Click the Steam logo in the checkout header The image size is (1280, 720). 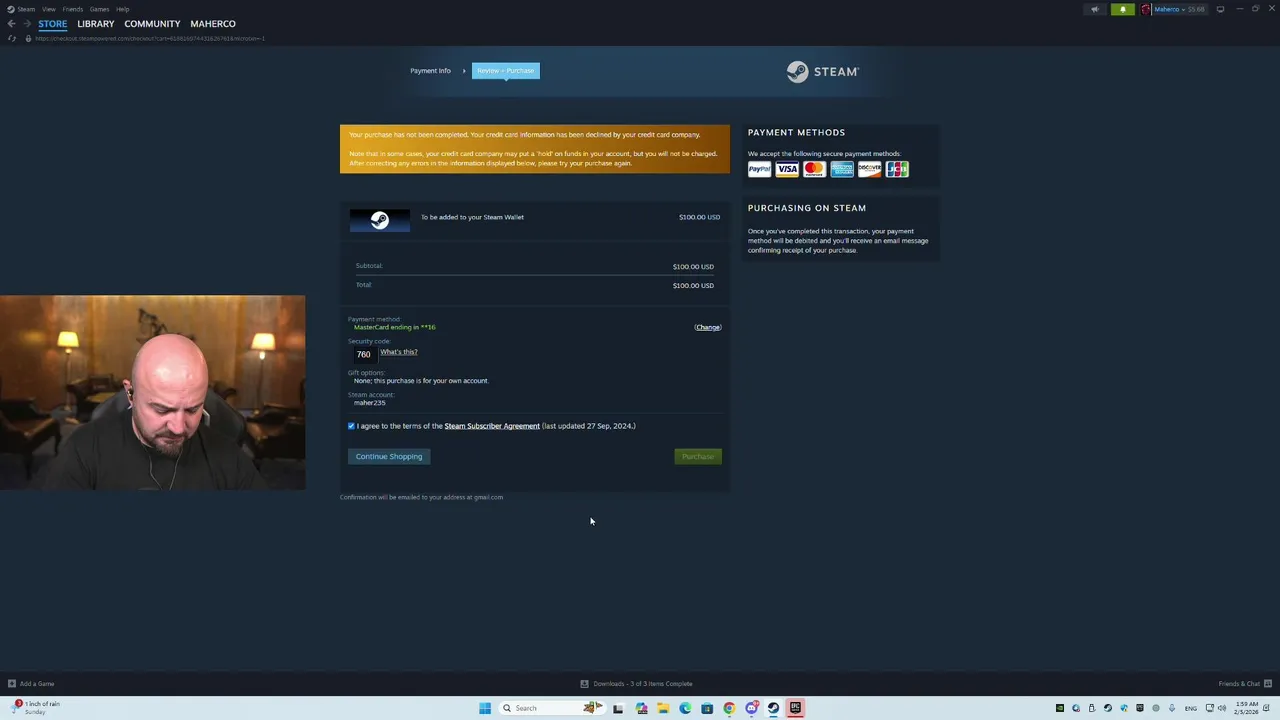coord(822,71)
